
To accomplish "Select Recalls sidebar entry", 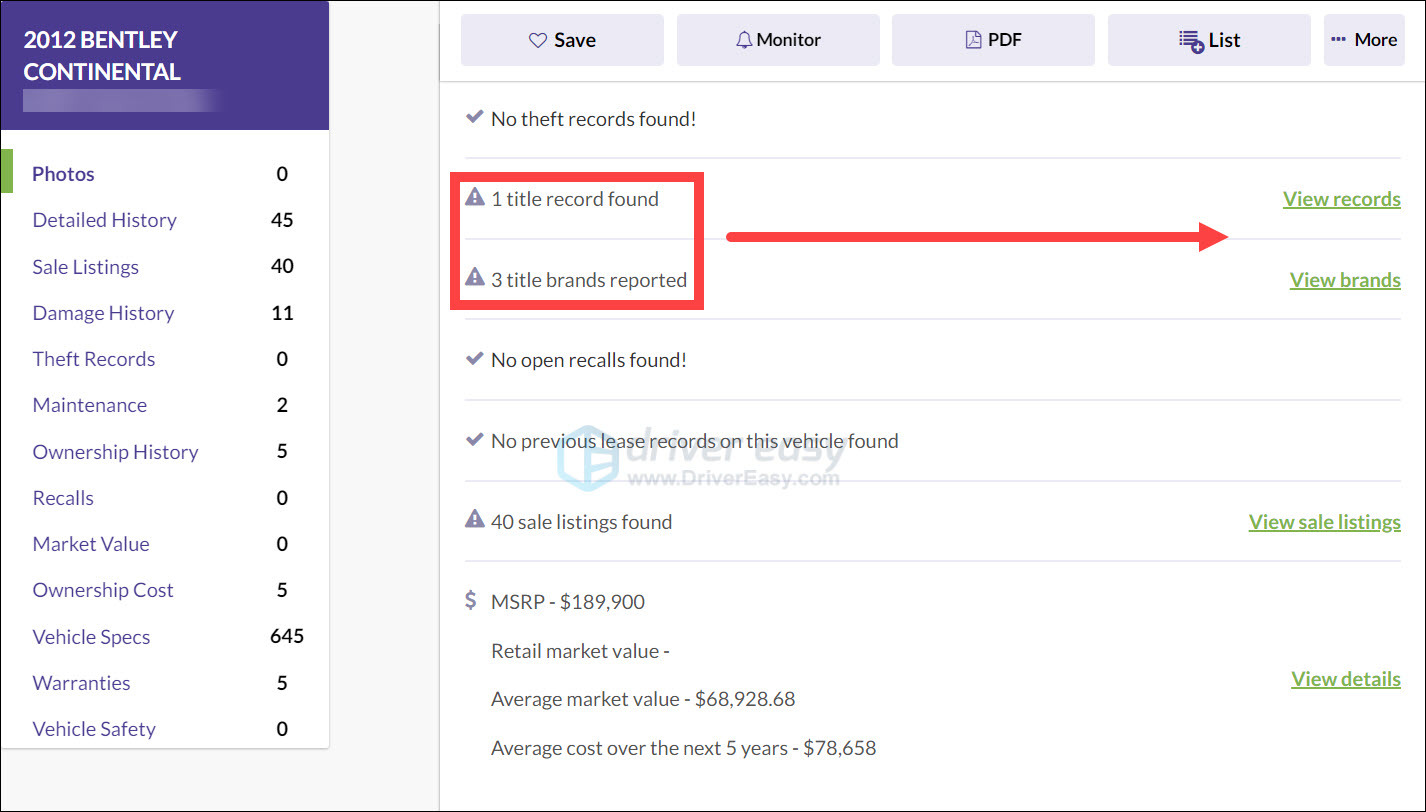I will (x=63, y=498).
